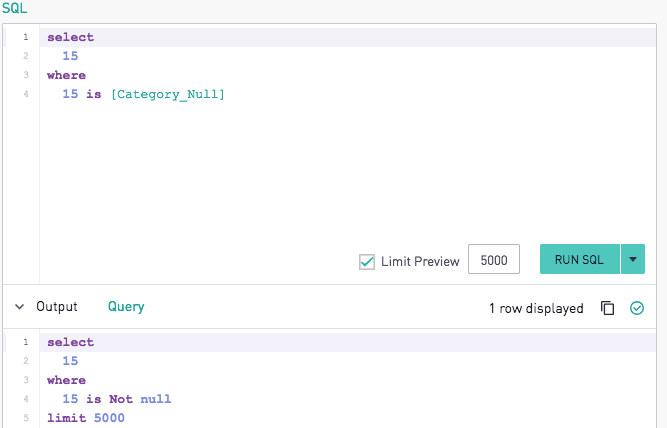This screenshot has height=428, width=667.
Task: Click the green success checkmark icon
Action: [637, 308]
